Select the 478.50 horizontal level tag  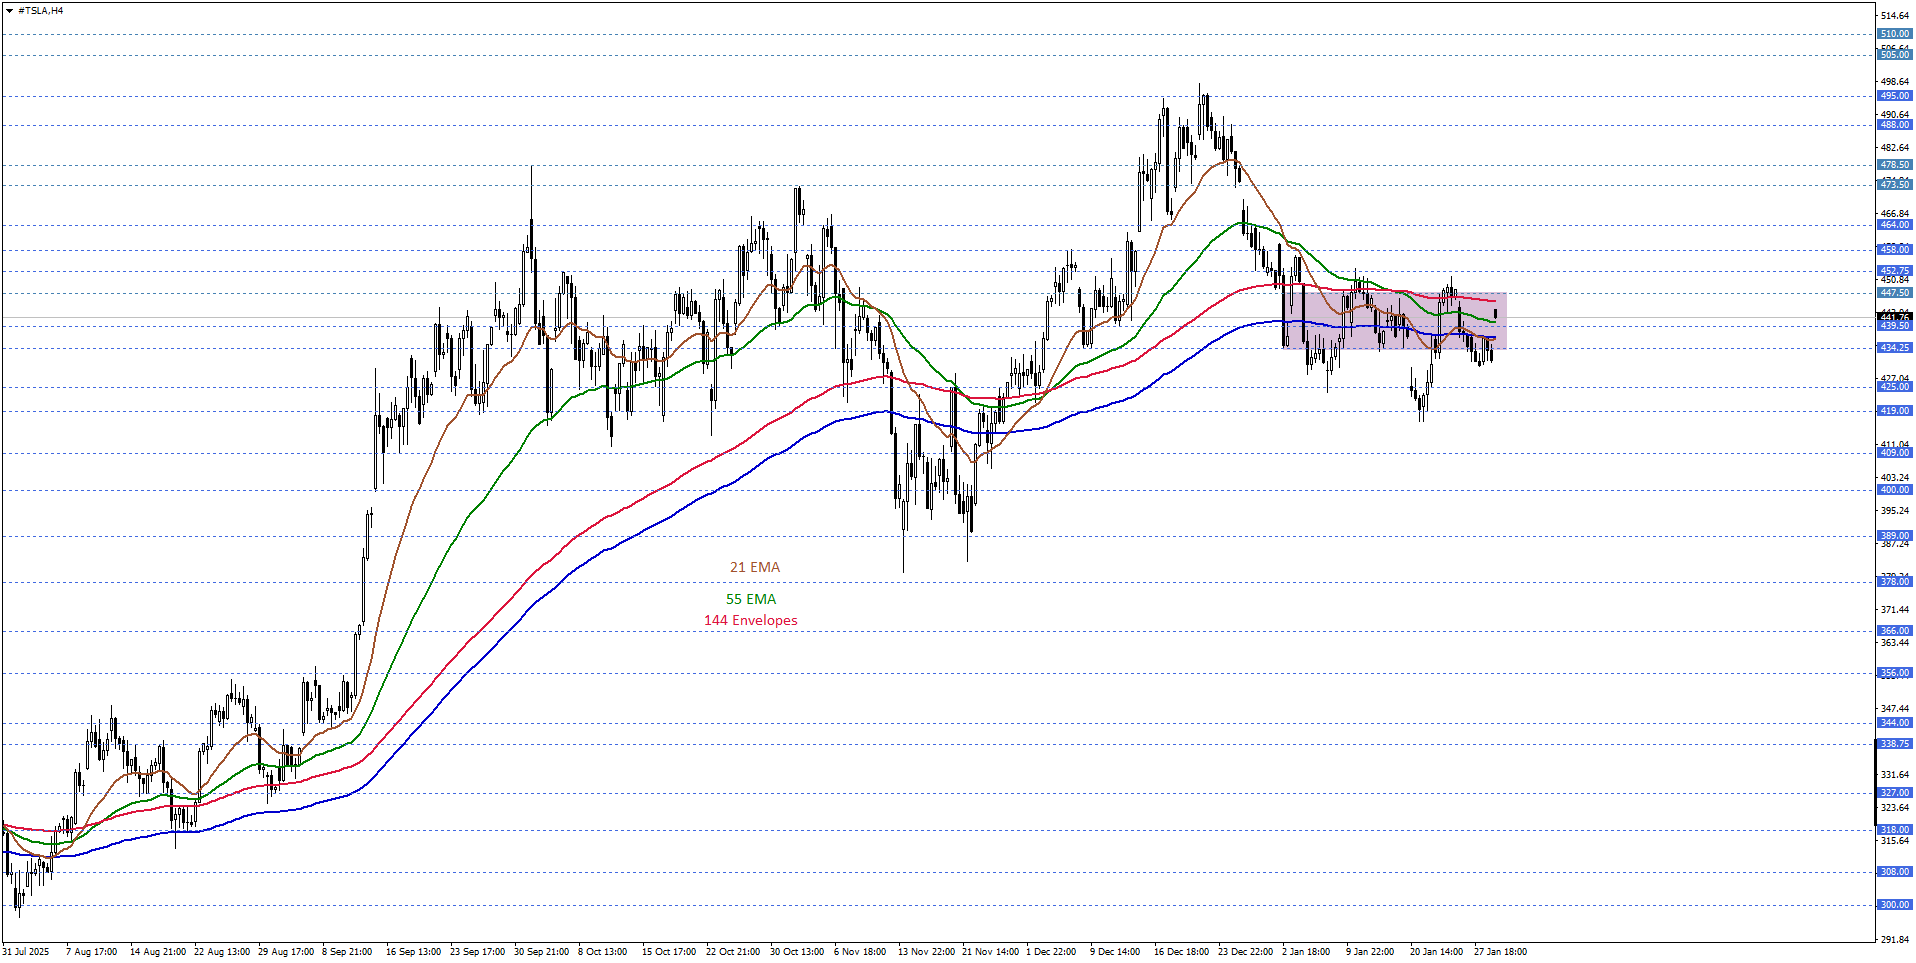[1894, 165]
